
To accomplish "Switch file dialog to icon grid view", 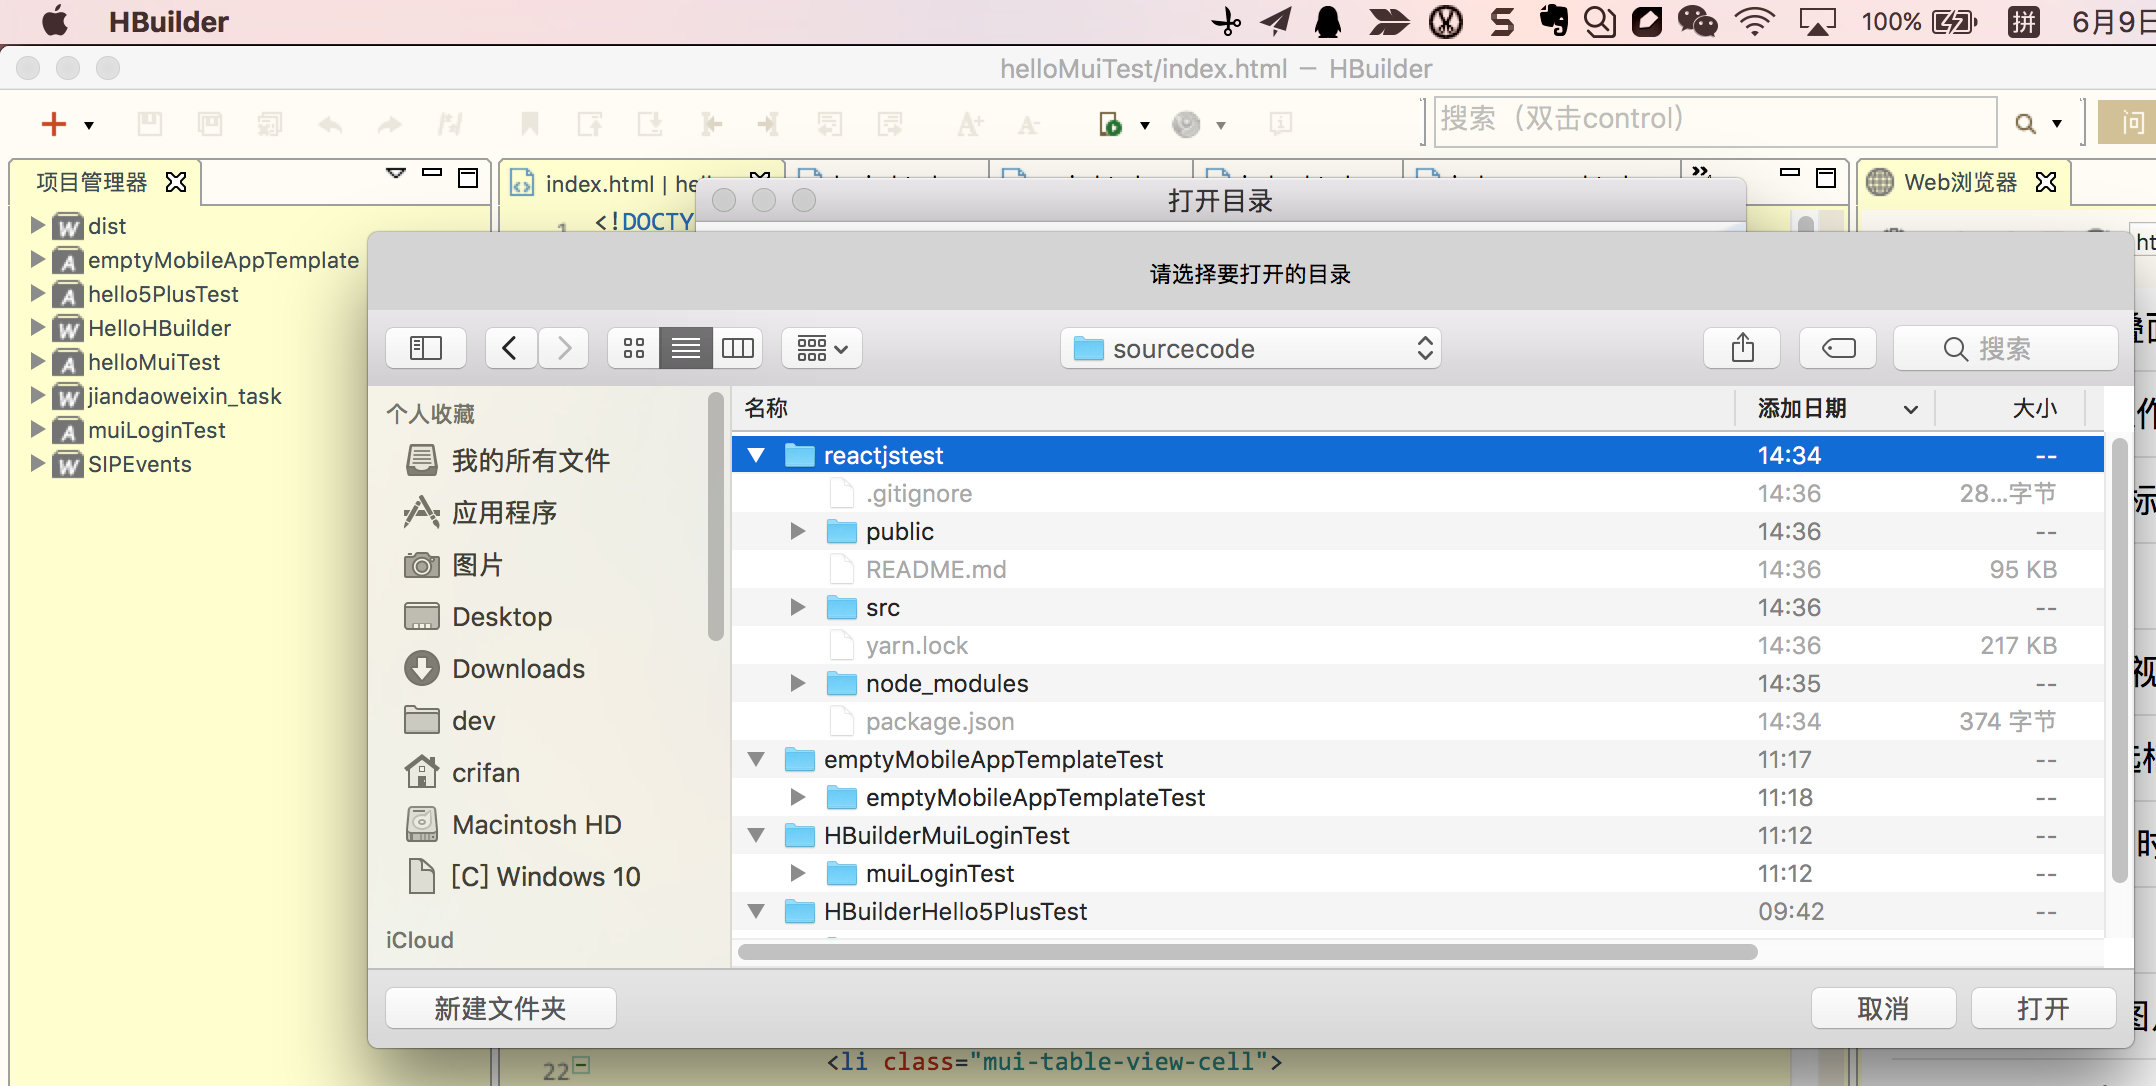I will 633,348.
